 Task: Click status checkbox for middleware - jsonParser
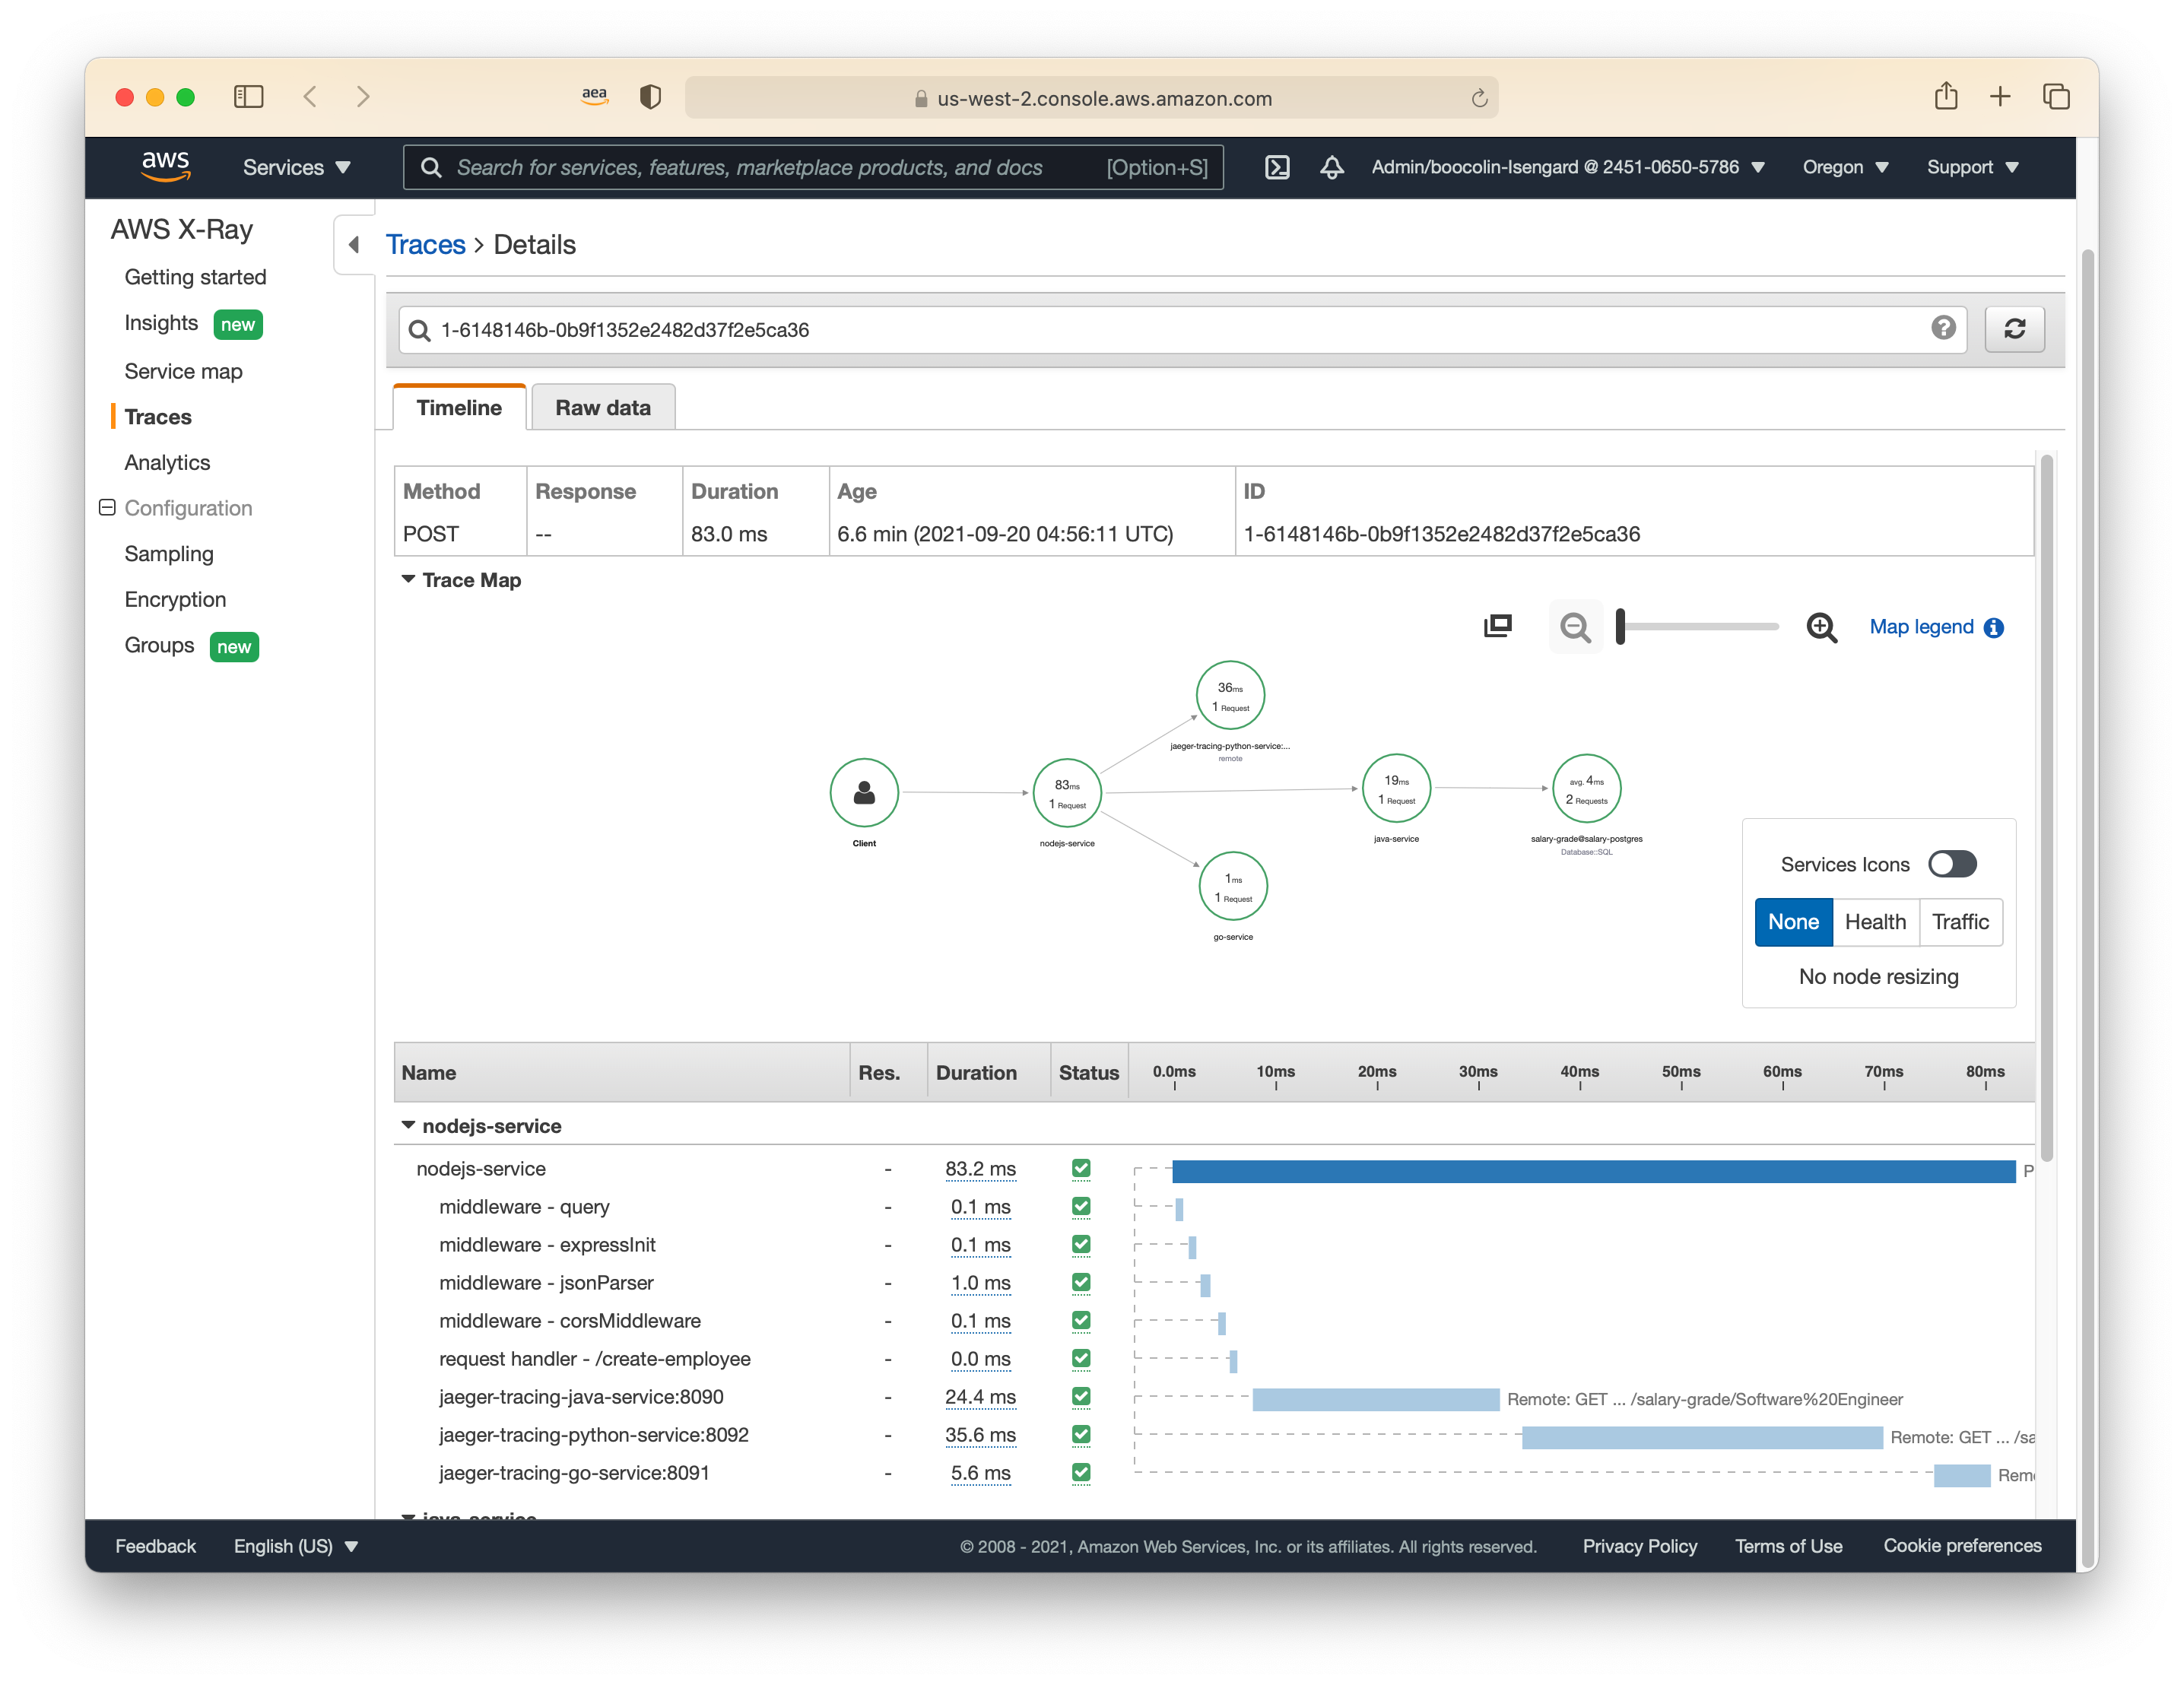click(x=1081, y=1282)
